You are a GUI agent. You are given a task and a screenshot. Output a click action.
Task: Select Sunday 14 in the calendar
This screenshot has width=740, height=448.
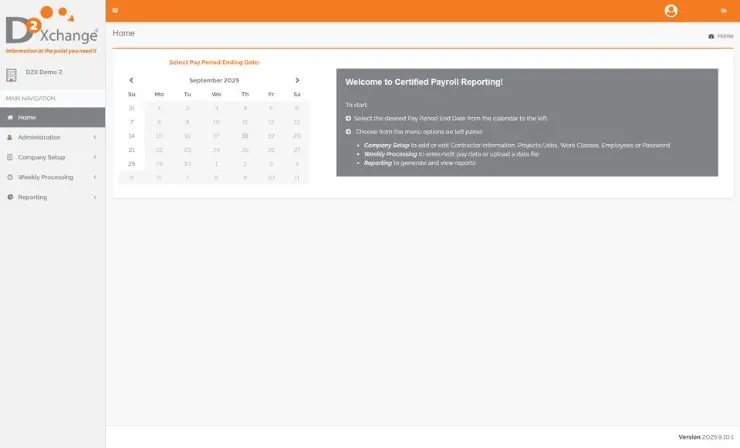[132, 136]
